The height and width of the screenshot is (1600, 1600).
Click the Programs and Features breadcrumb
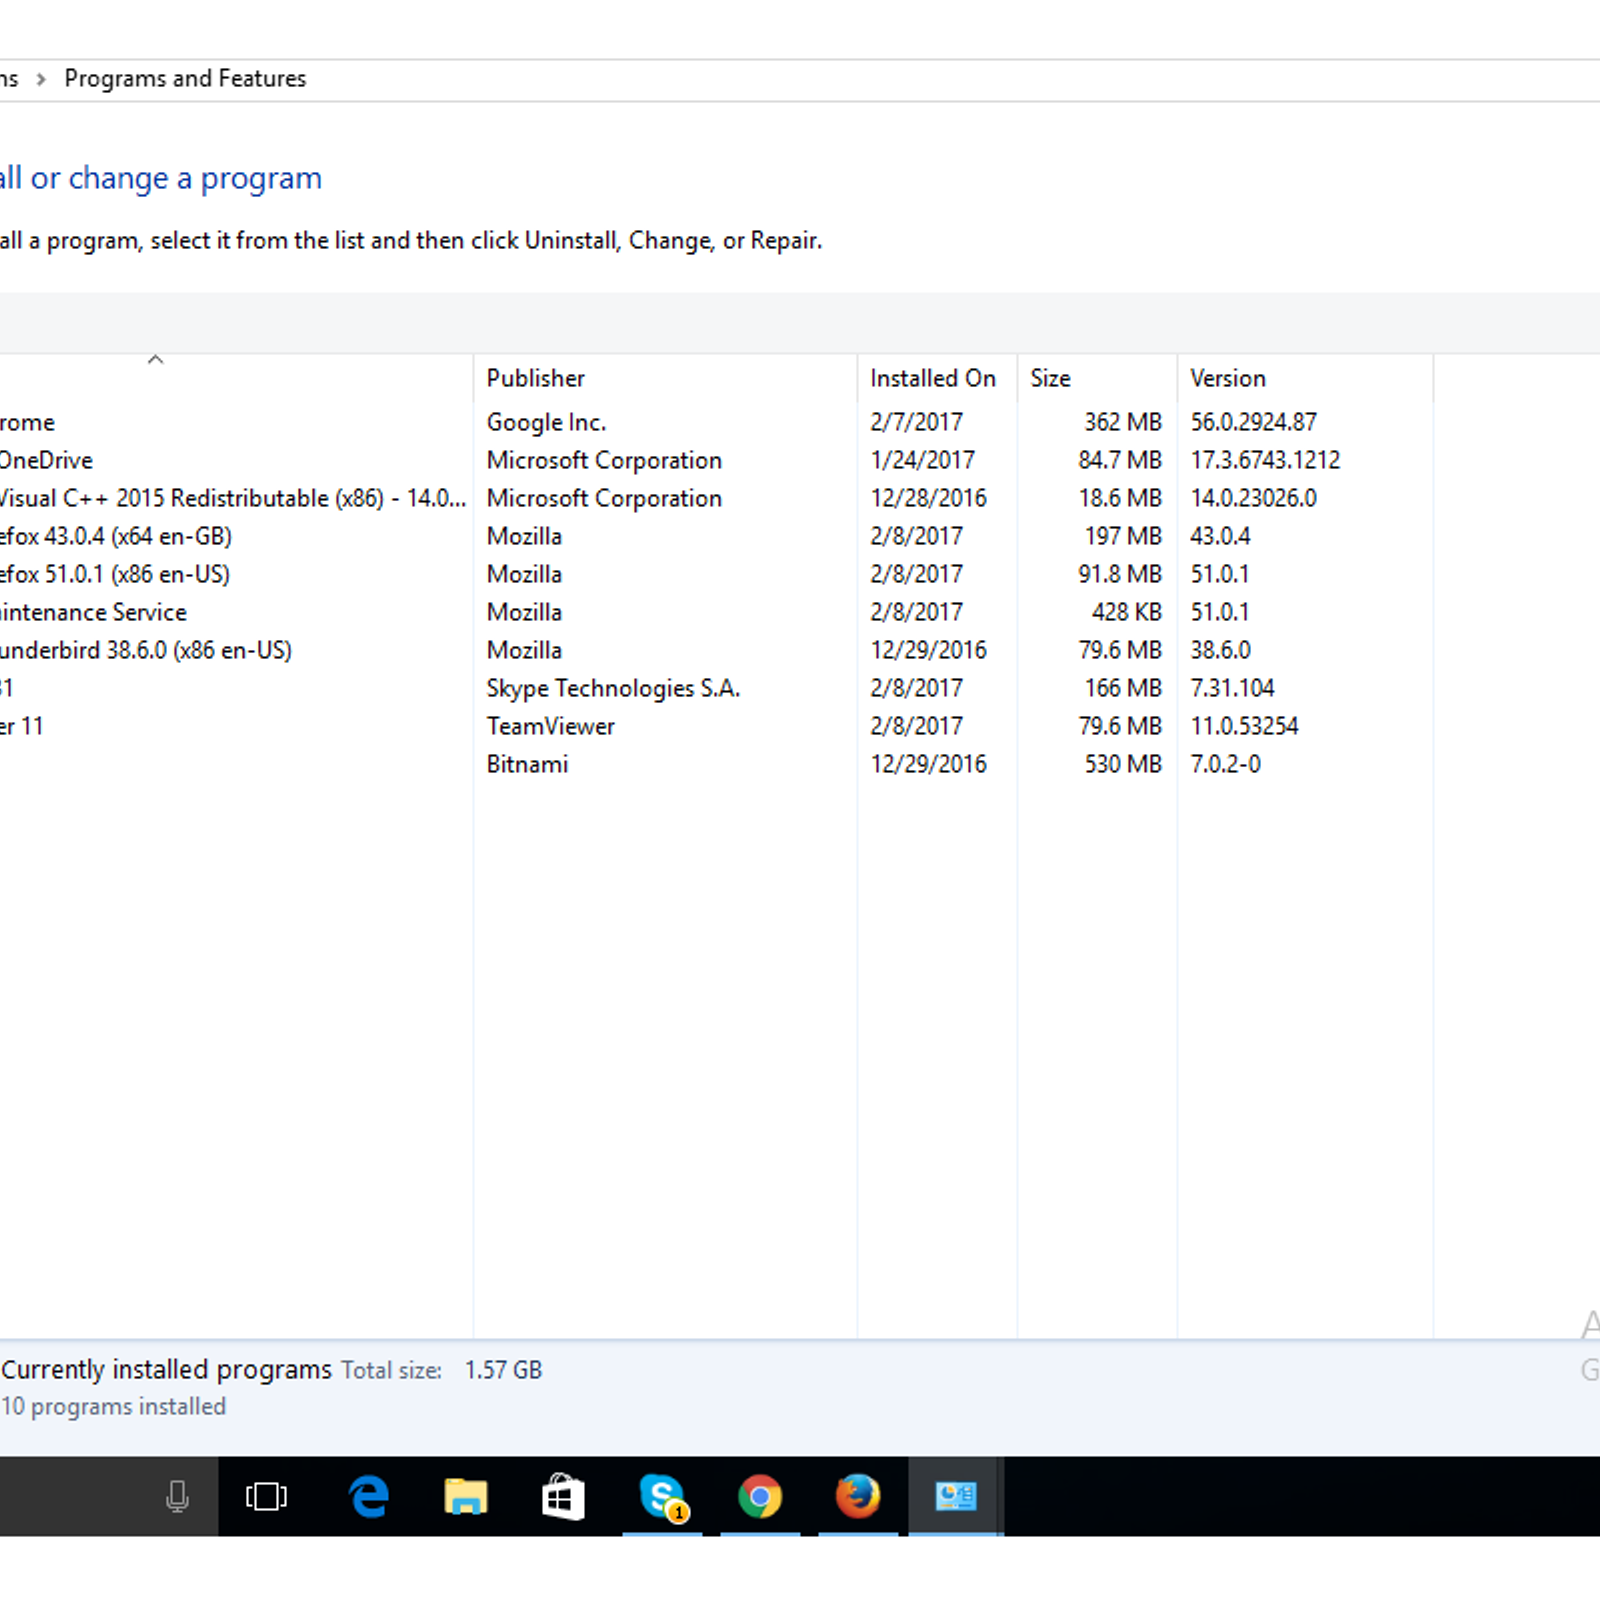click(x=185, y=78)
